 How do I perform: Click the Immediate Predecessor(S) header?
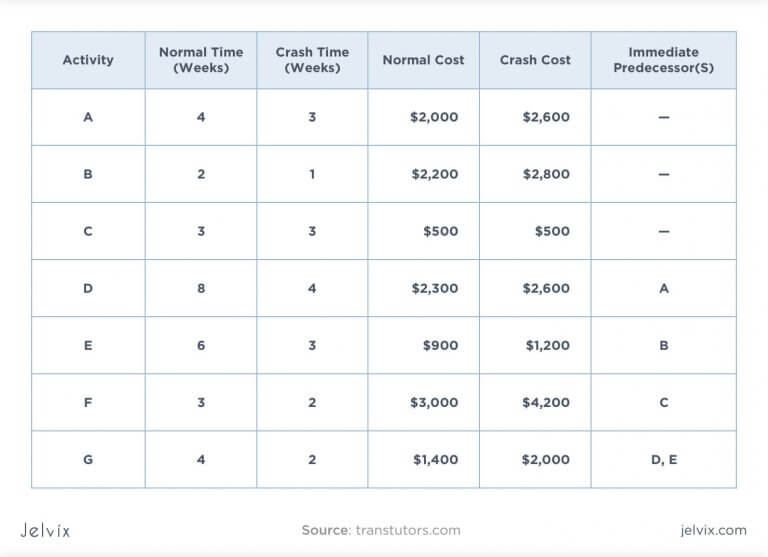coord(663,60)
